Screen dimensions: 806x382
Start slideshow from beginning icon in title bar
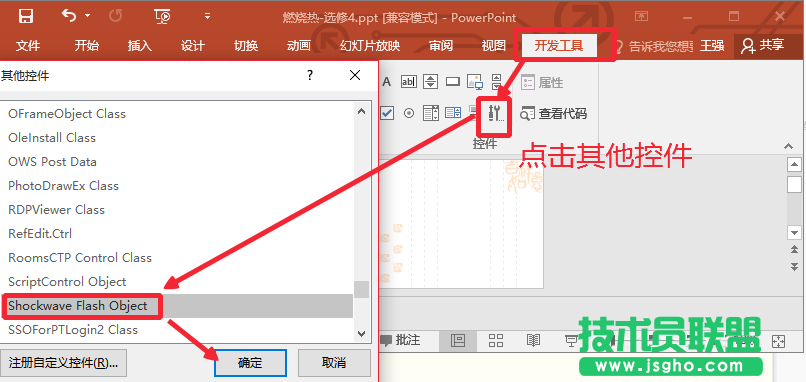(x=162, y=16)
